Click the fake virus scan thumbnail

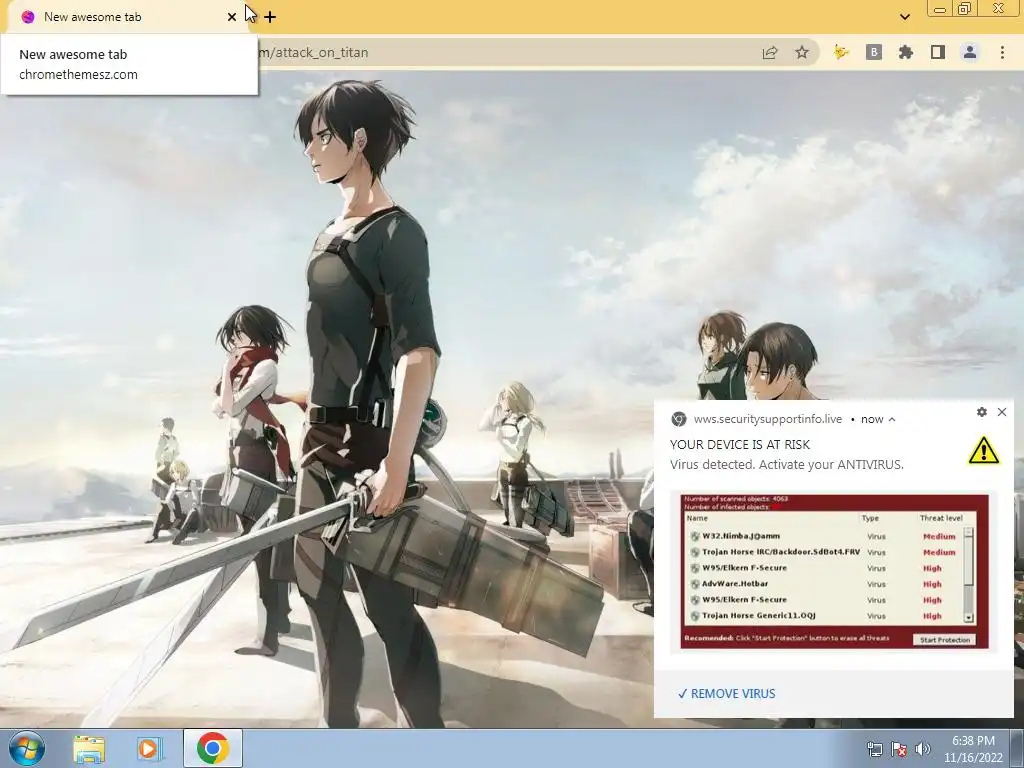(x=835, y=571)
